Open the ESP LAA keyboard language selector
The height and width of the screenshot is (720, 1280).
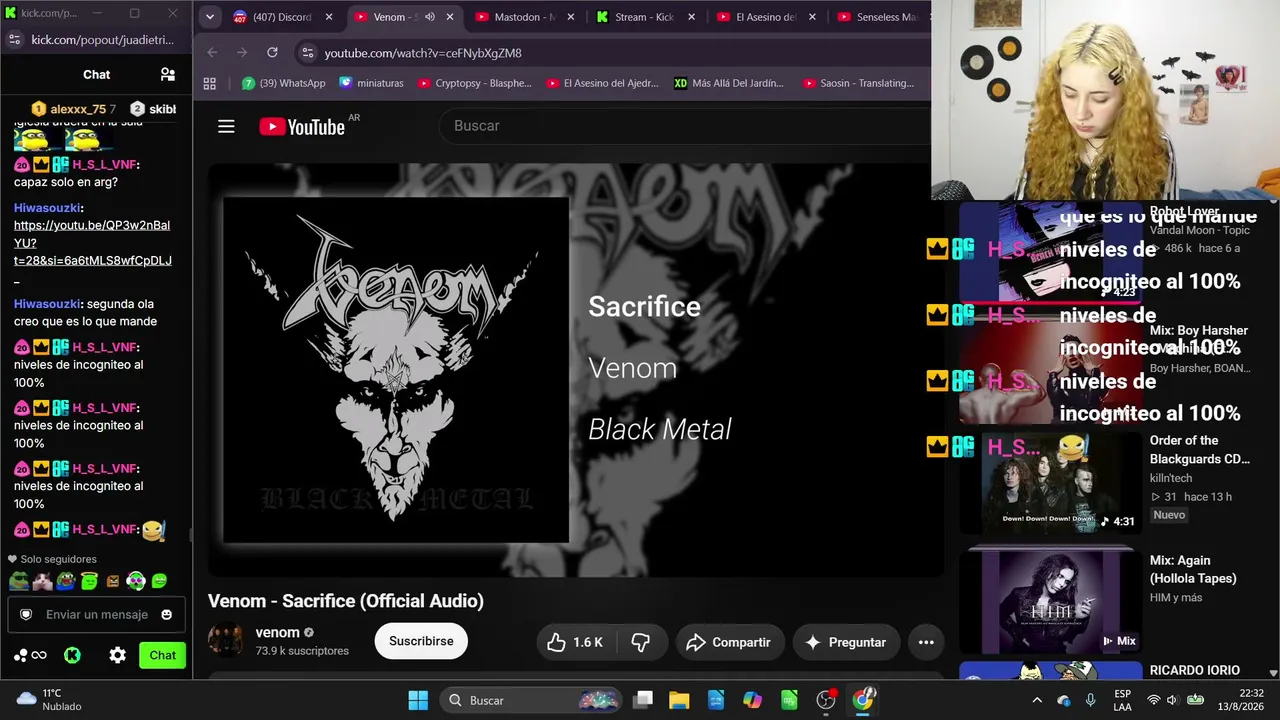click(1123, 700)
